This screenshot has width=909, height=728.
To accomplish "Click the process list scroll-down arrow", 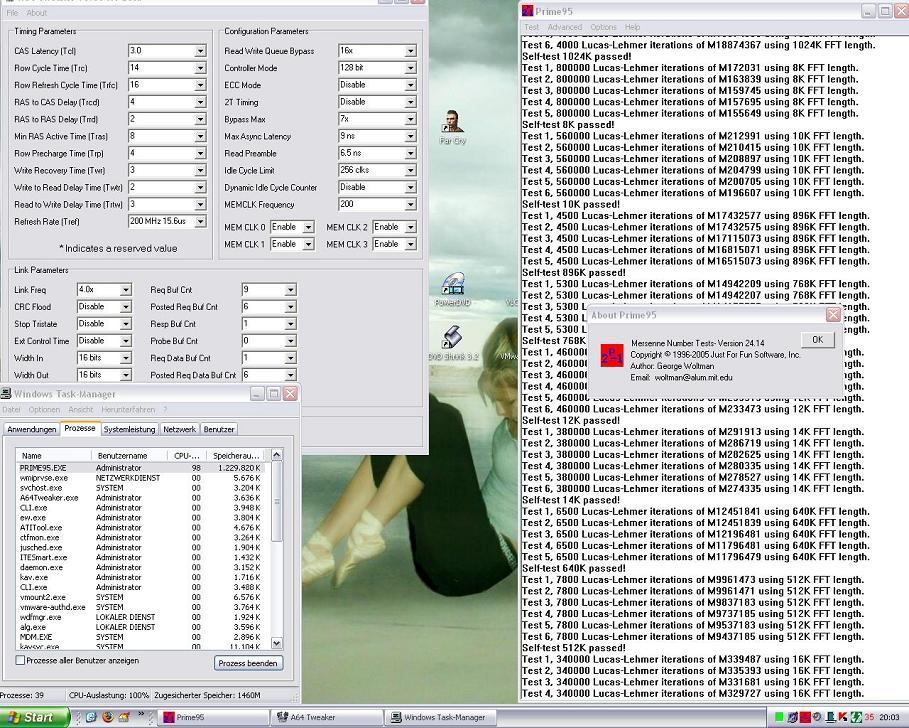I will pos(277,643).
